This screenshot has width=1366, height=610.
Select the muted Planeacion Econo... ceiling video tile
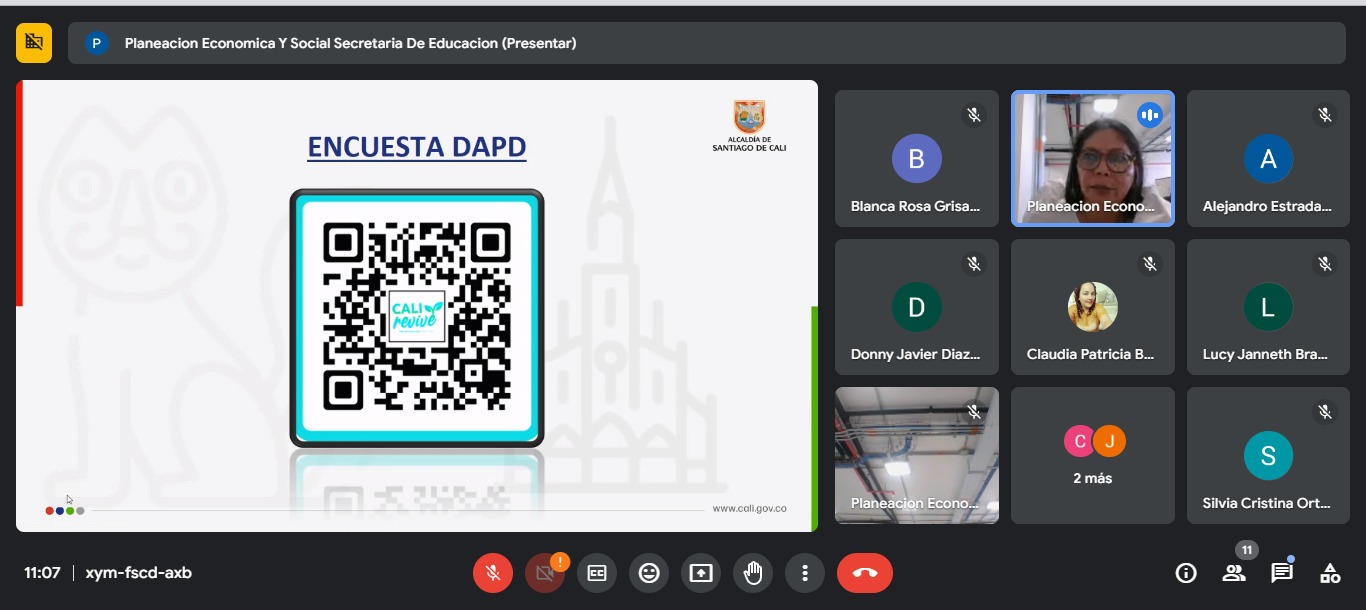917,455
